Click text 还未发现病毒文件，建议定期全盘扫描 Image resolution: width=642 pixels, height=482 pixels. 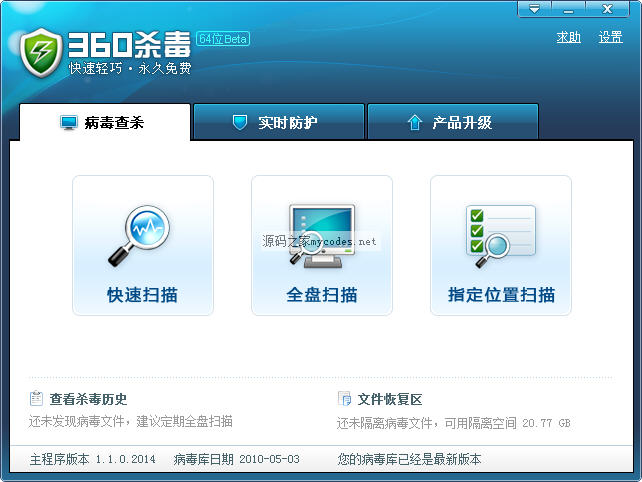tap(131, 421)
